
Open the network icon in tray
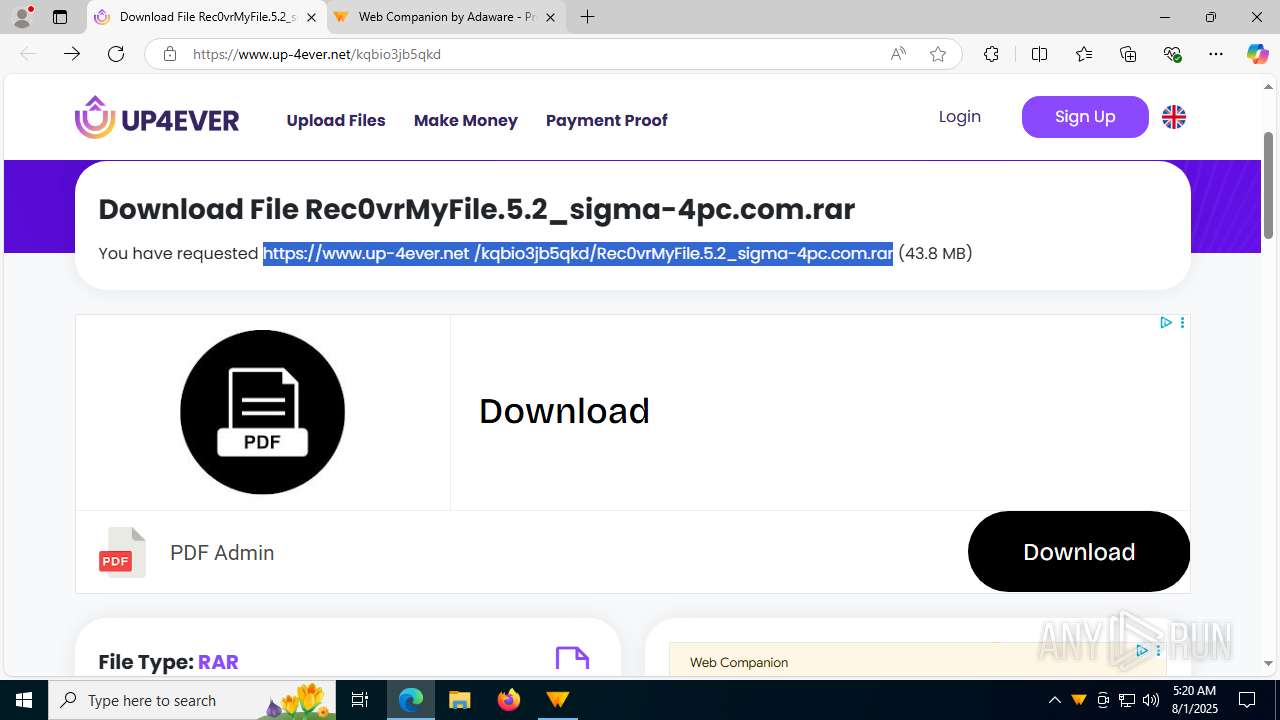1127,700
